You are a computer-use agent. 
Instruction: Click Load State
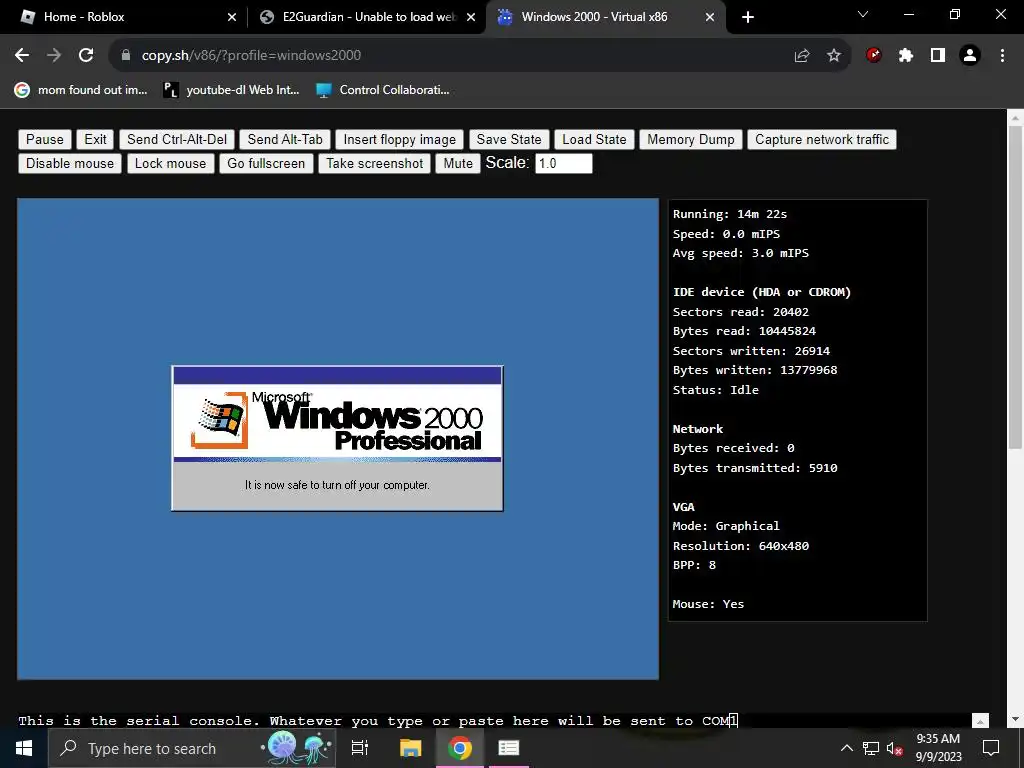coord(594,139)
